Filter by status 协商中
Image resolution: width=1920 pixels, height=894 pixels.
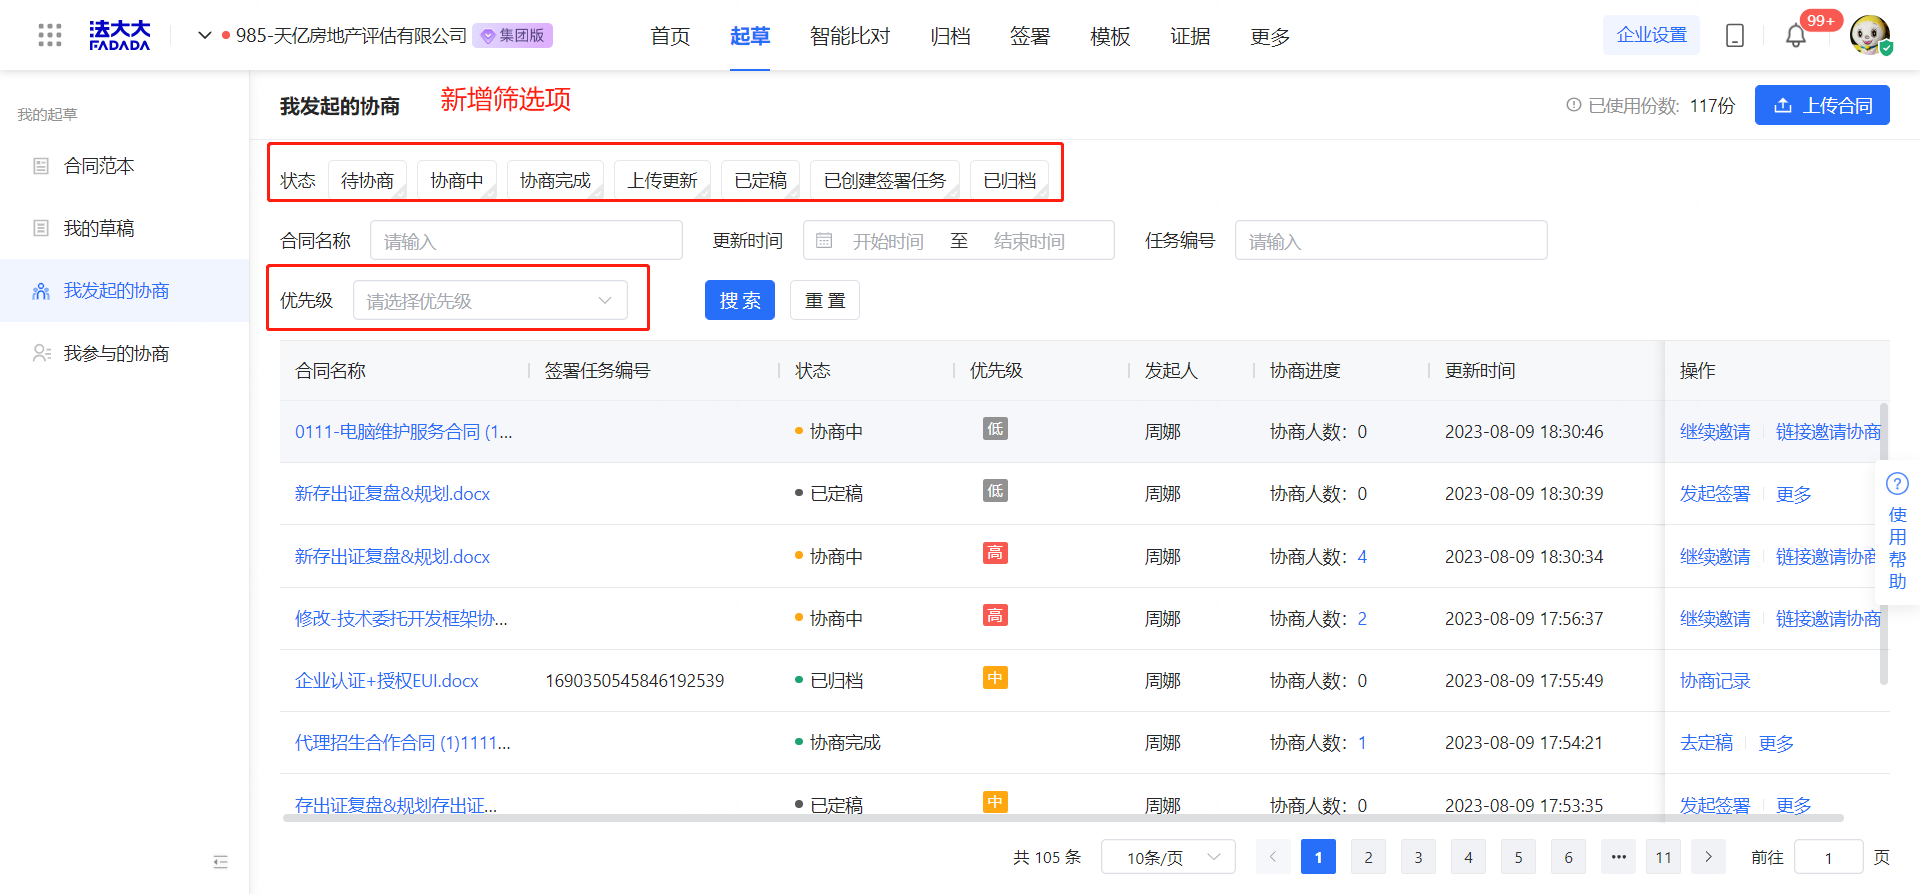pos(456,180)
